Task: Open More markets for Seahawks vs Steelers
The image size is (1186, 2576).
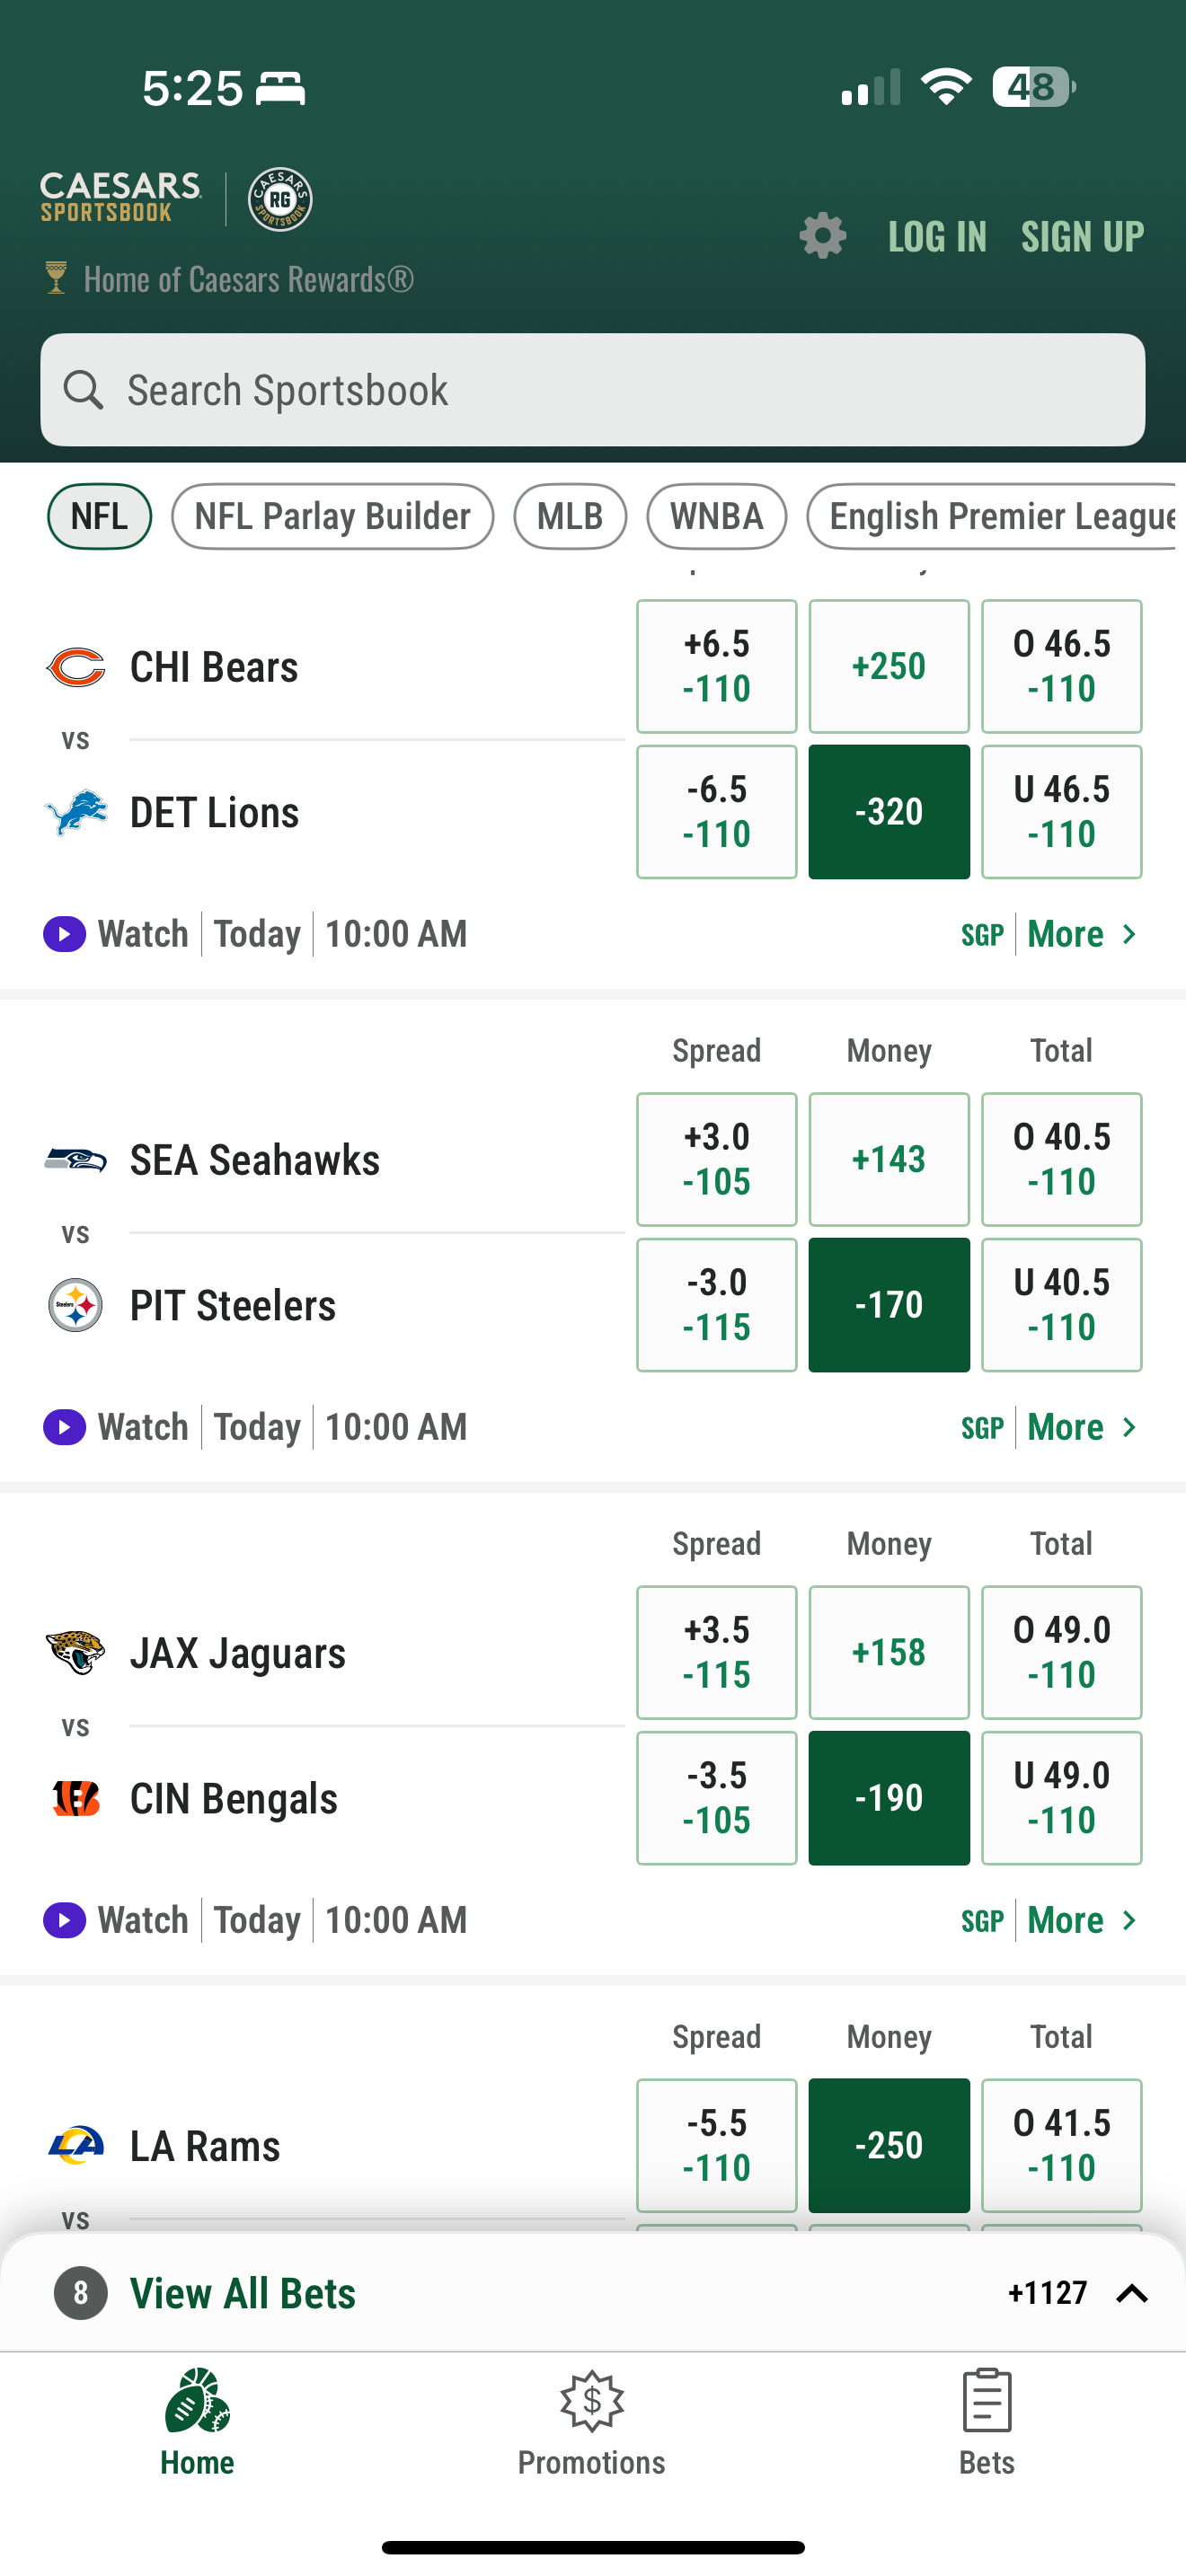Action: pos(1082,1427)
